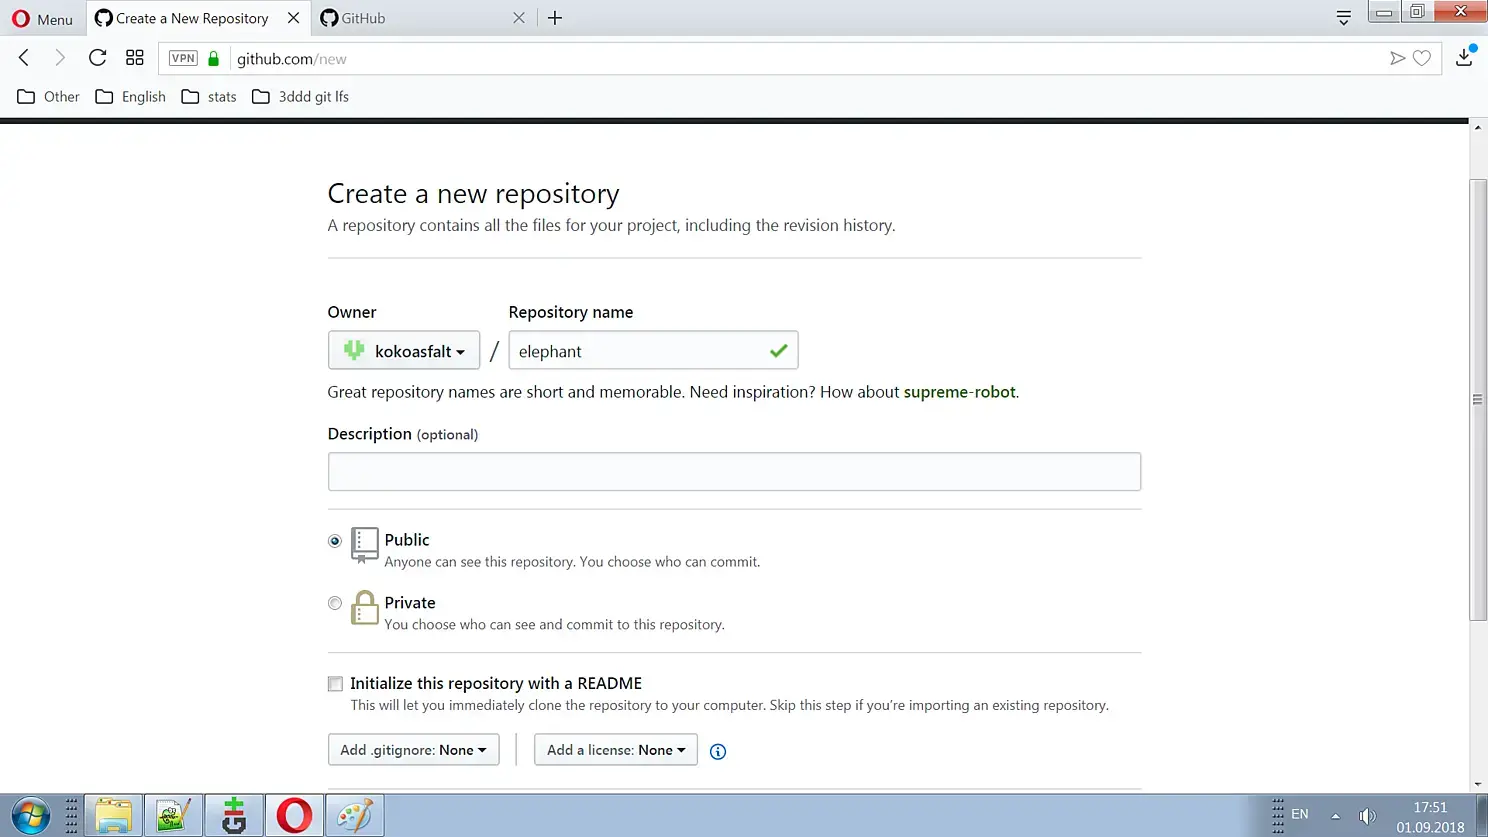Click the EN language indicator

(x=1300, y=815)
